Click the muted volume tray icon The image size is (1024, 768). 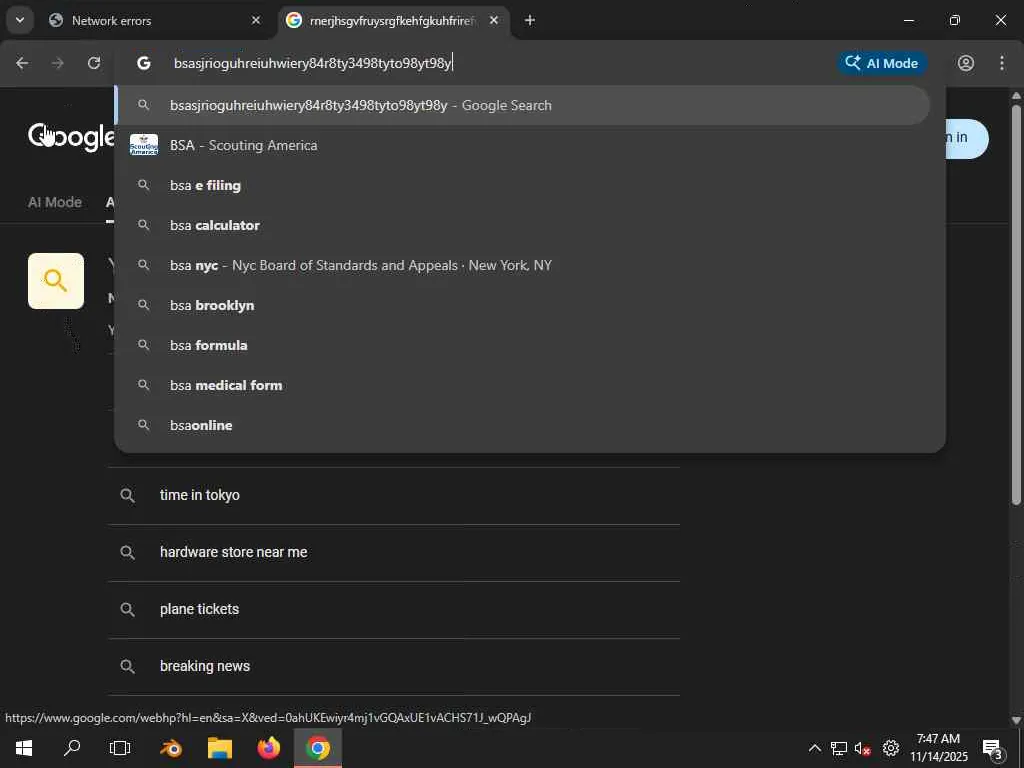click(x=863, y=748)
